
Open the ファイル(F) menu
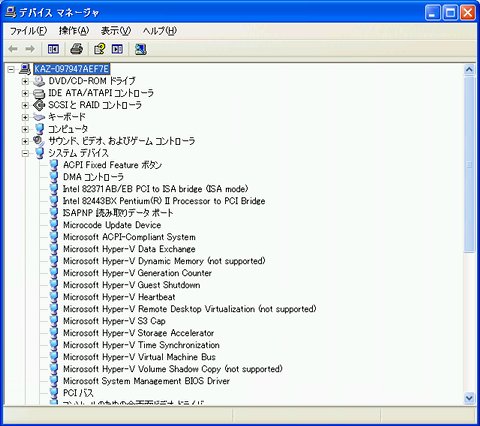(28, 31)
